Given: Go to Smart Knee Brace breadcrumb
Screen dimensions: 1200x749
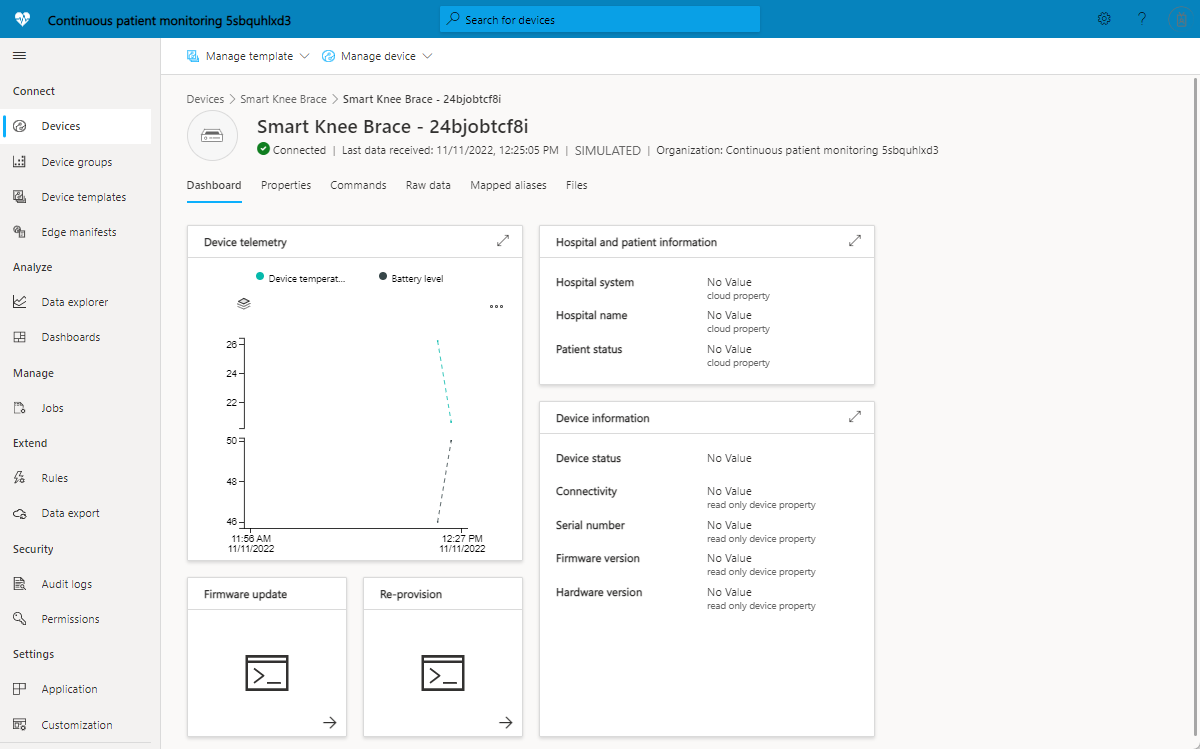Looking at the screenshot, I should (x=283, y=99).
